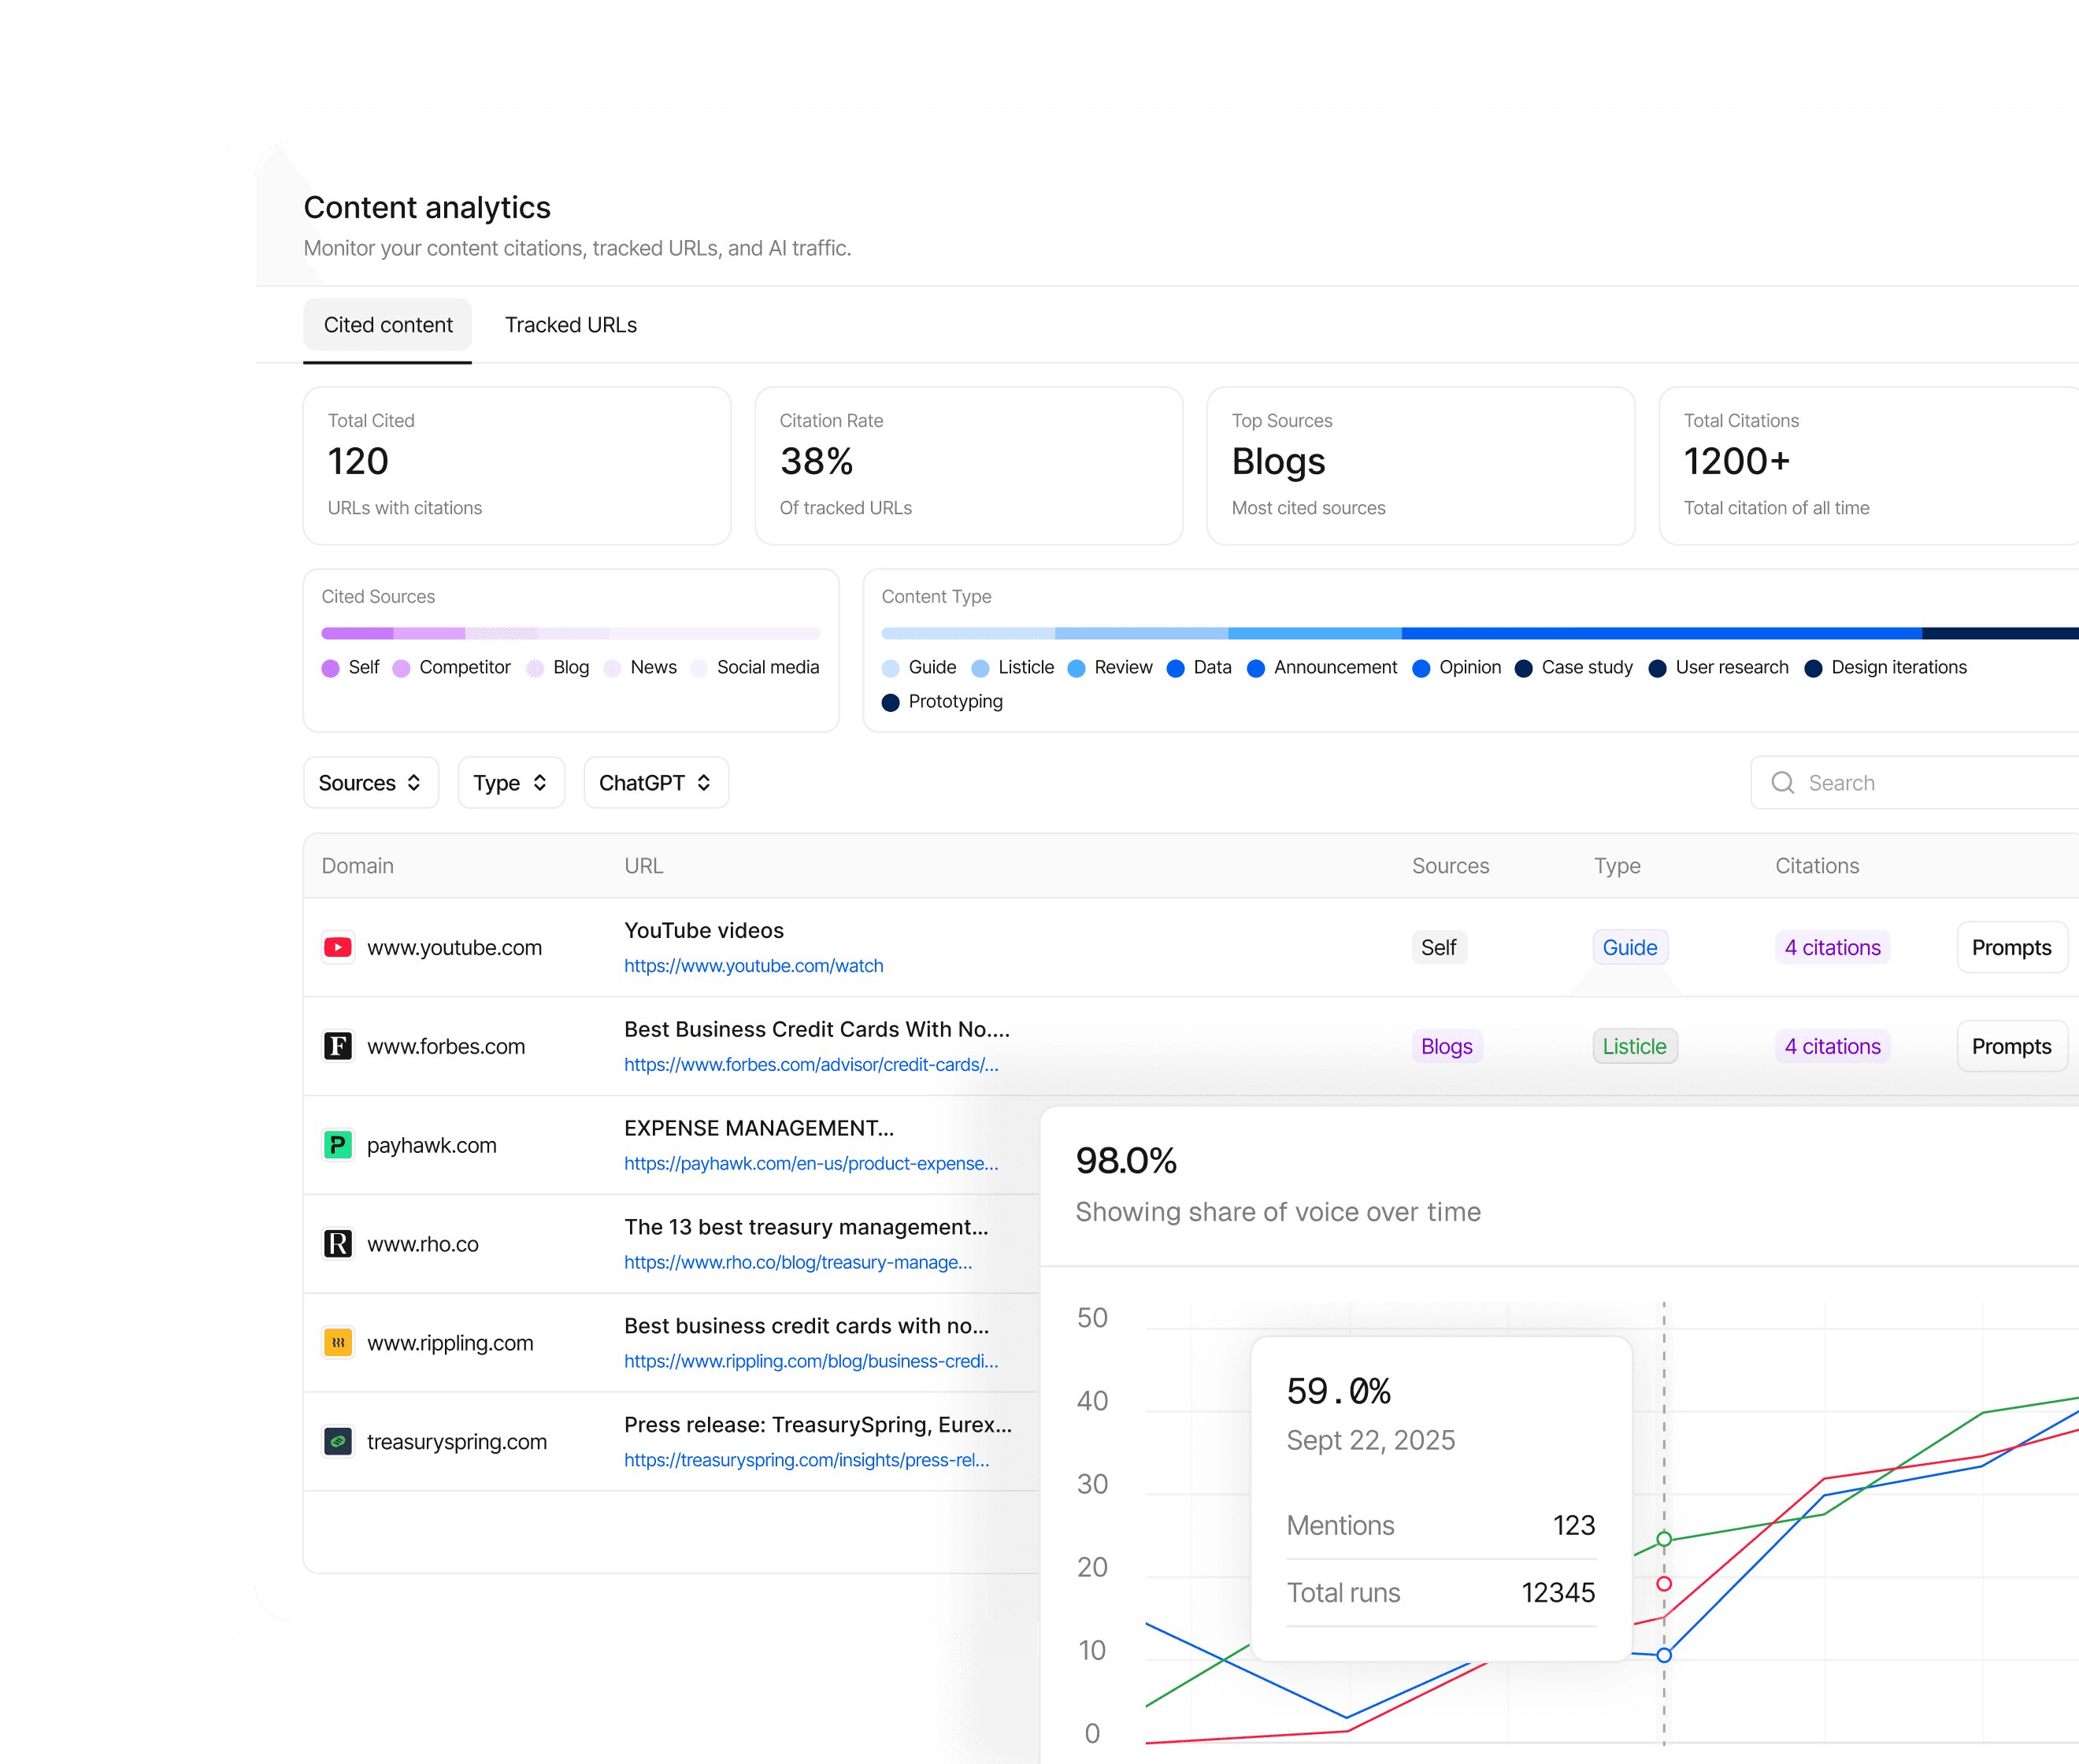
Task: Click the Competitor legend color dot
Action: tap(401, 668)
